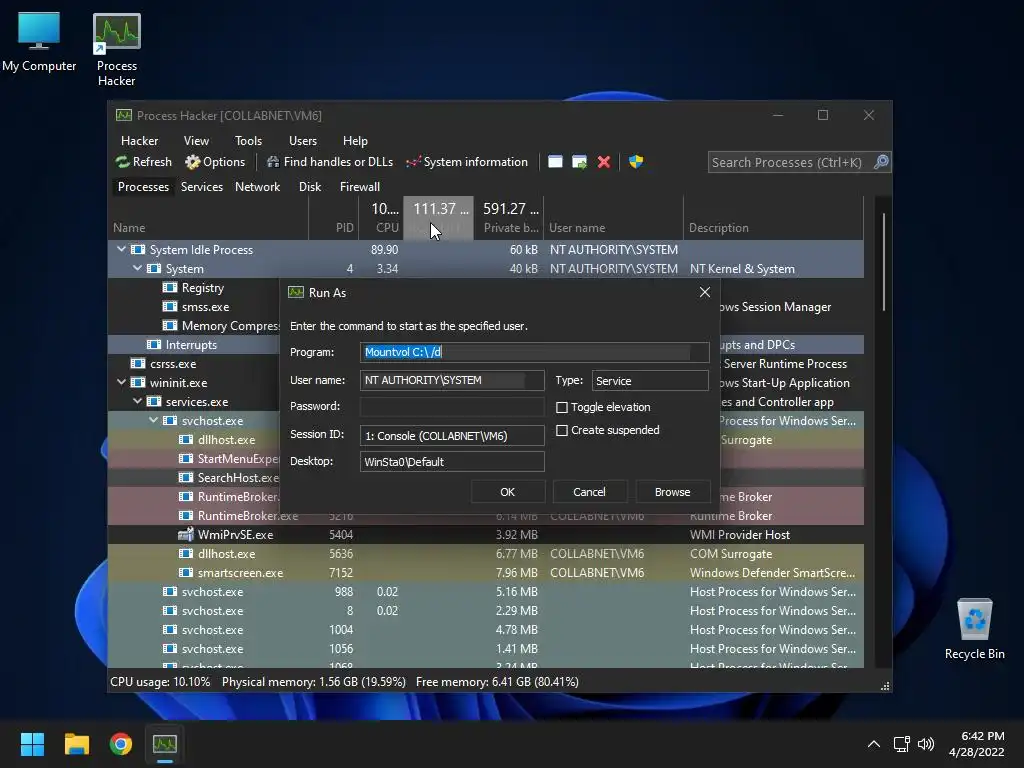Image resolution: width=1024 pixels, height=768 pixels.
Task: Open the Program combo box
Action: (534, 352)
